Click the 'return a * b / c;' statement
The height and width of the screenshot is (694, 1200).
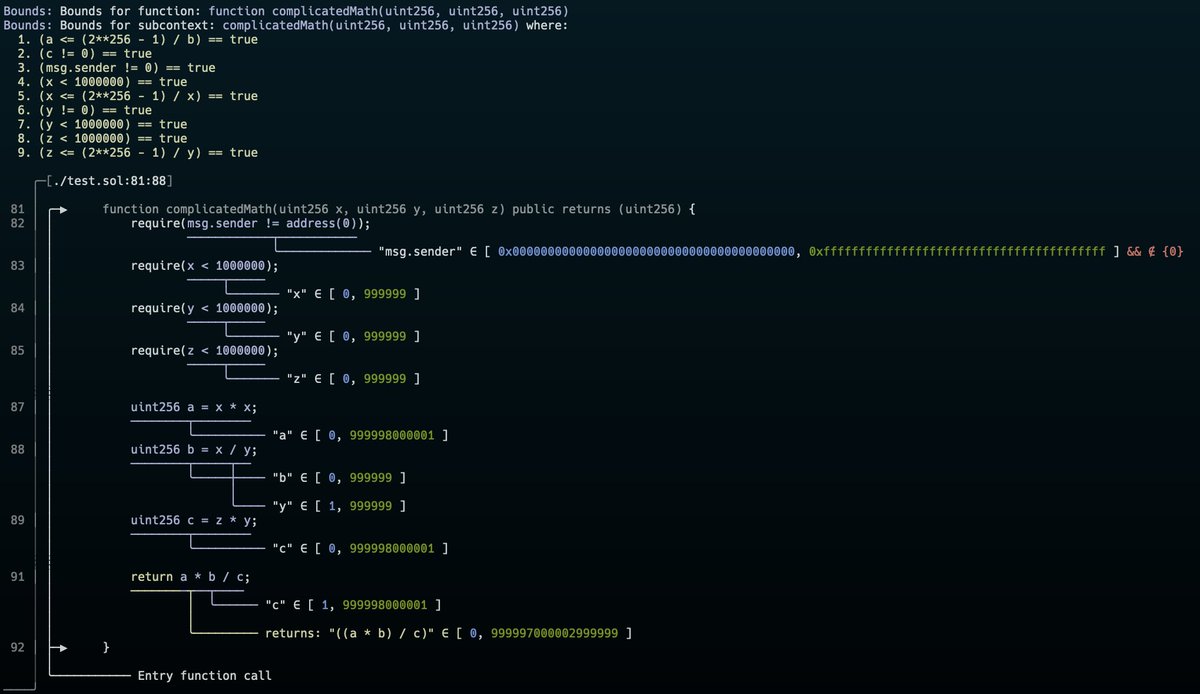[x=190, y=577]
